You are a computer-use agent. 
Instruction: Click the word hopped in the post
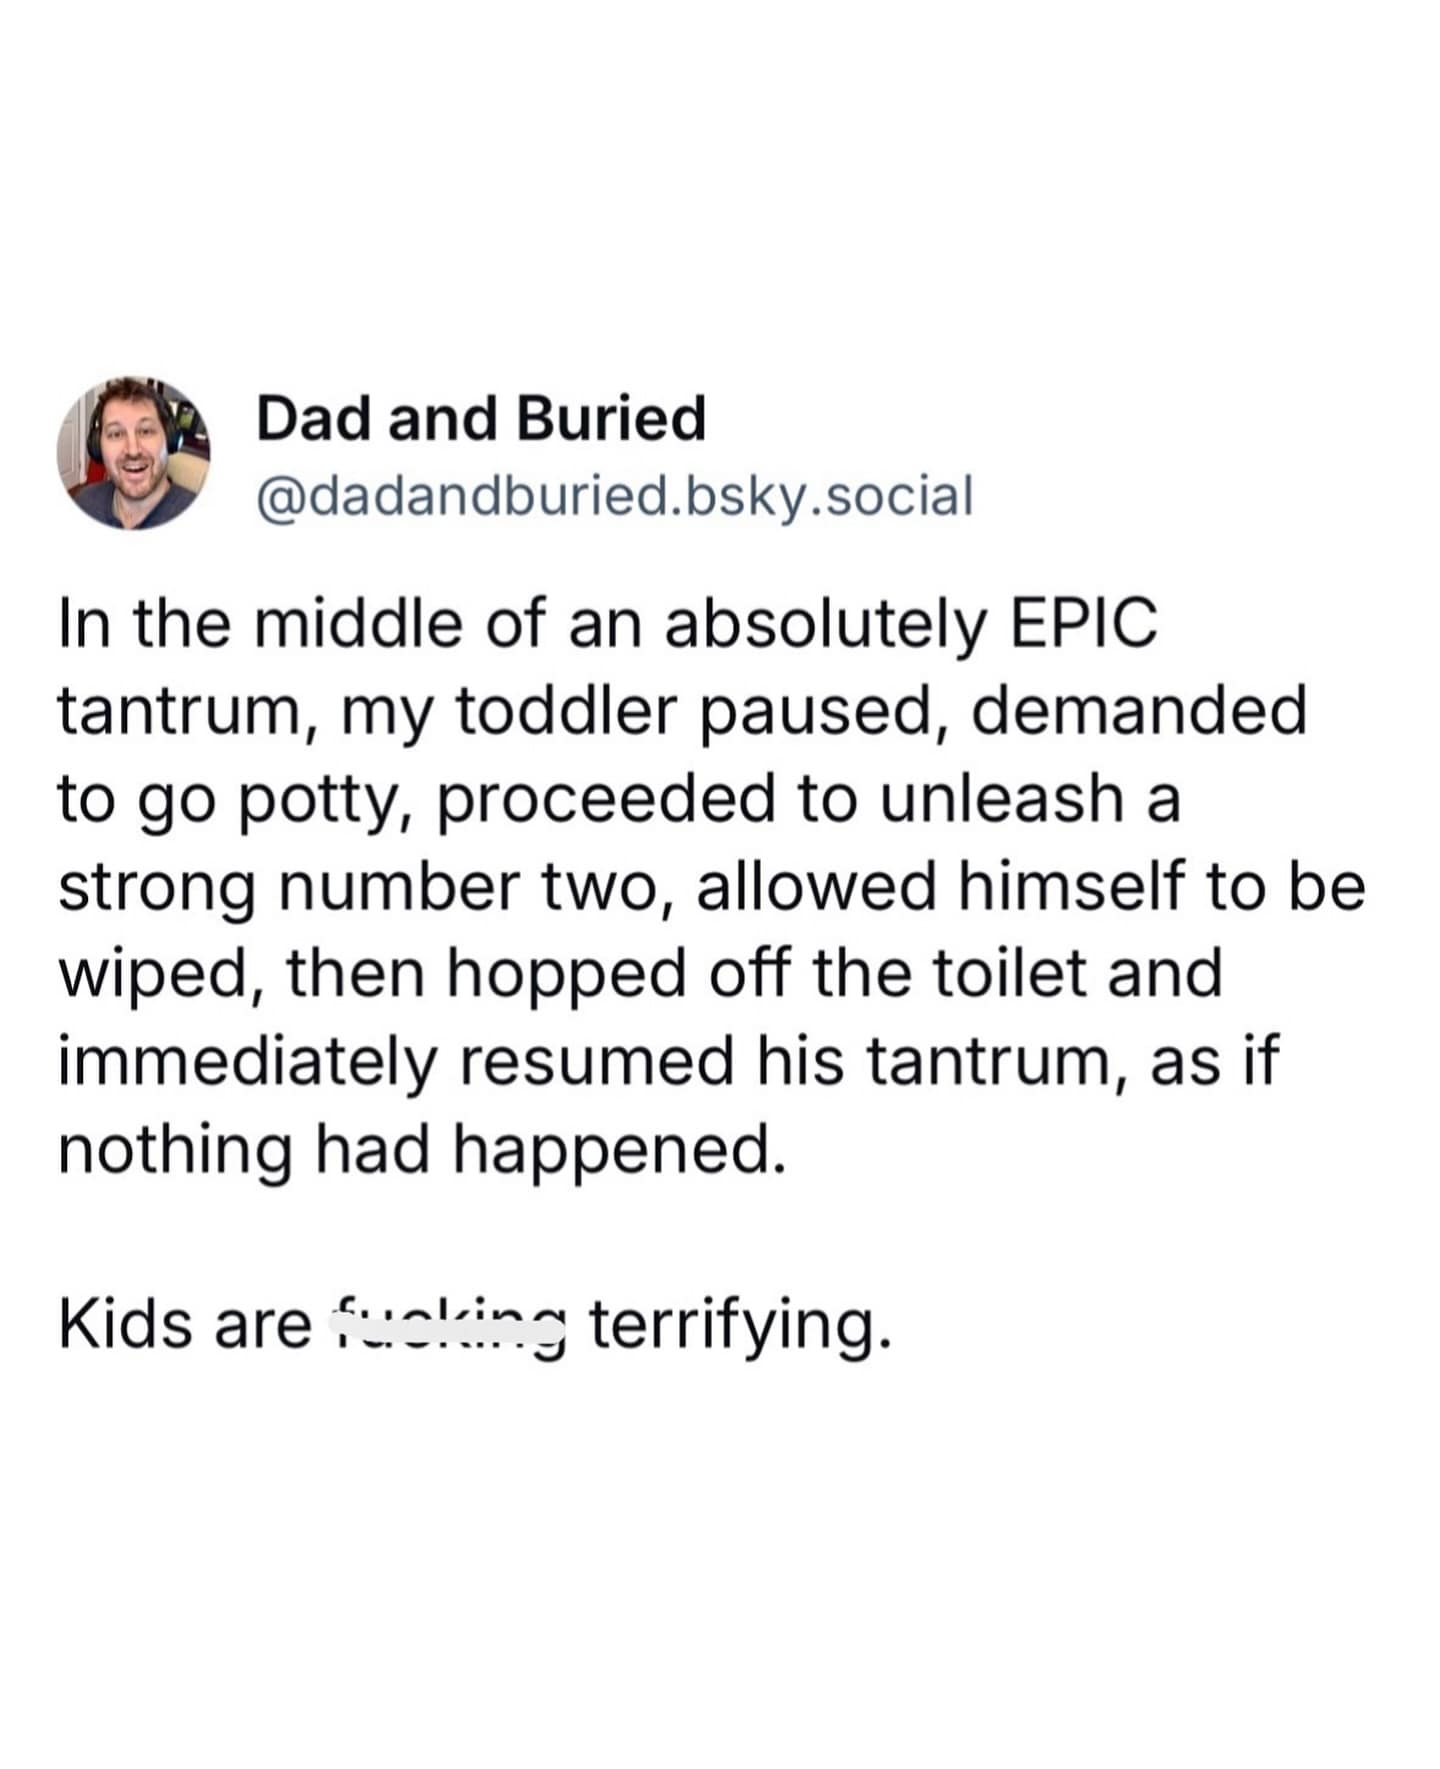pyautogui.click(x=566, y=974)
